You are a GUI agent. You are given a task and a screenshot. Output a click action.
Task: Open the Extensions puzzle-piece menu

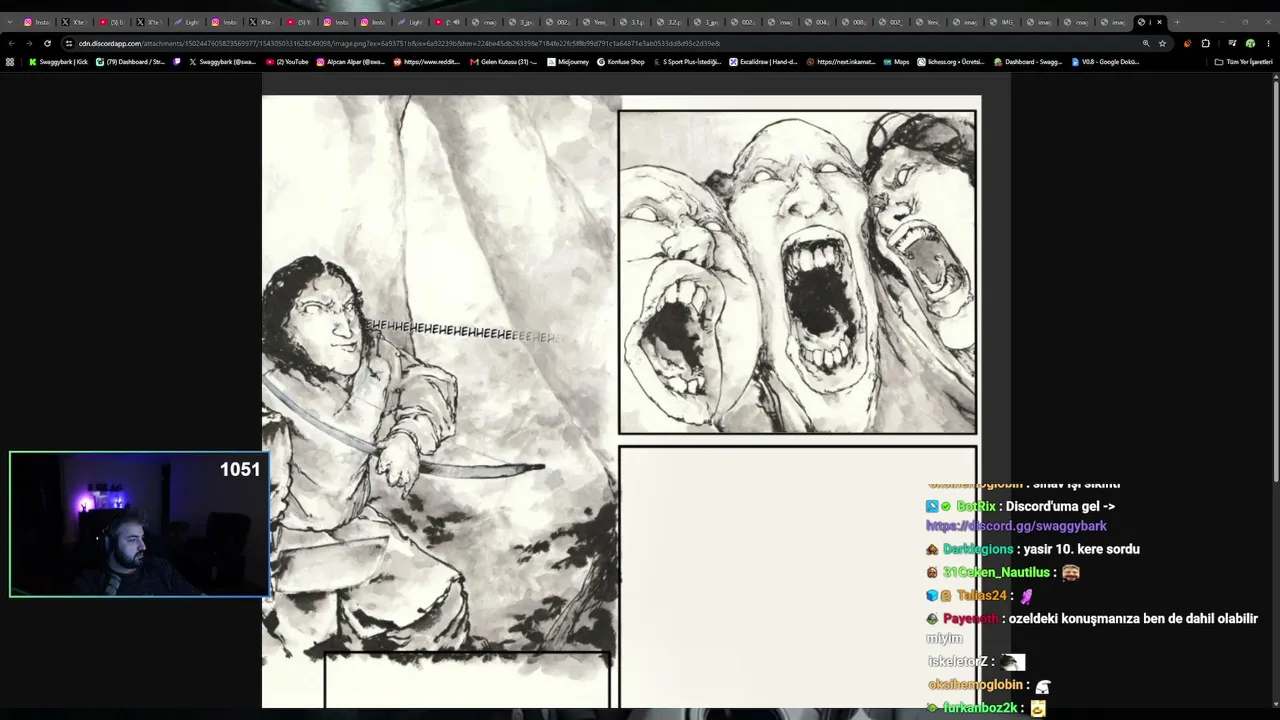pos(1205,43)
